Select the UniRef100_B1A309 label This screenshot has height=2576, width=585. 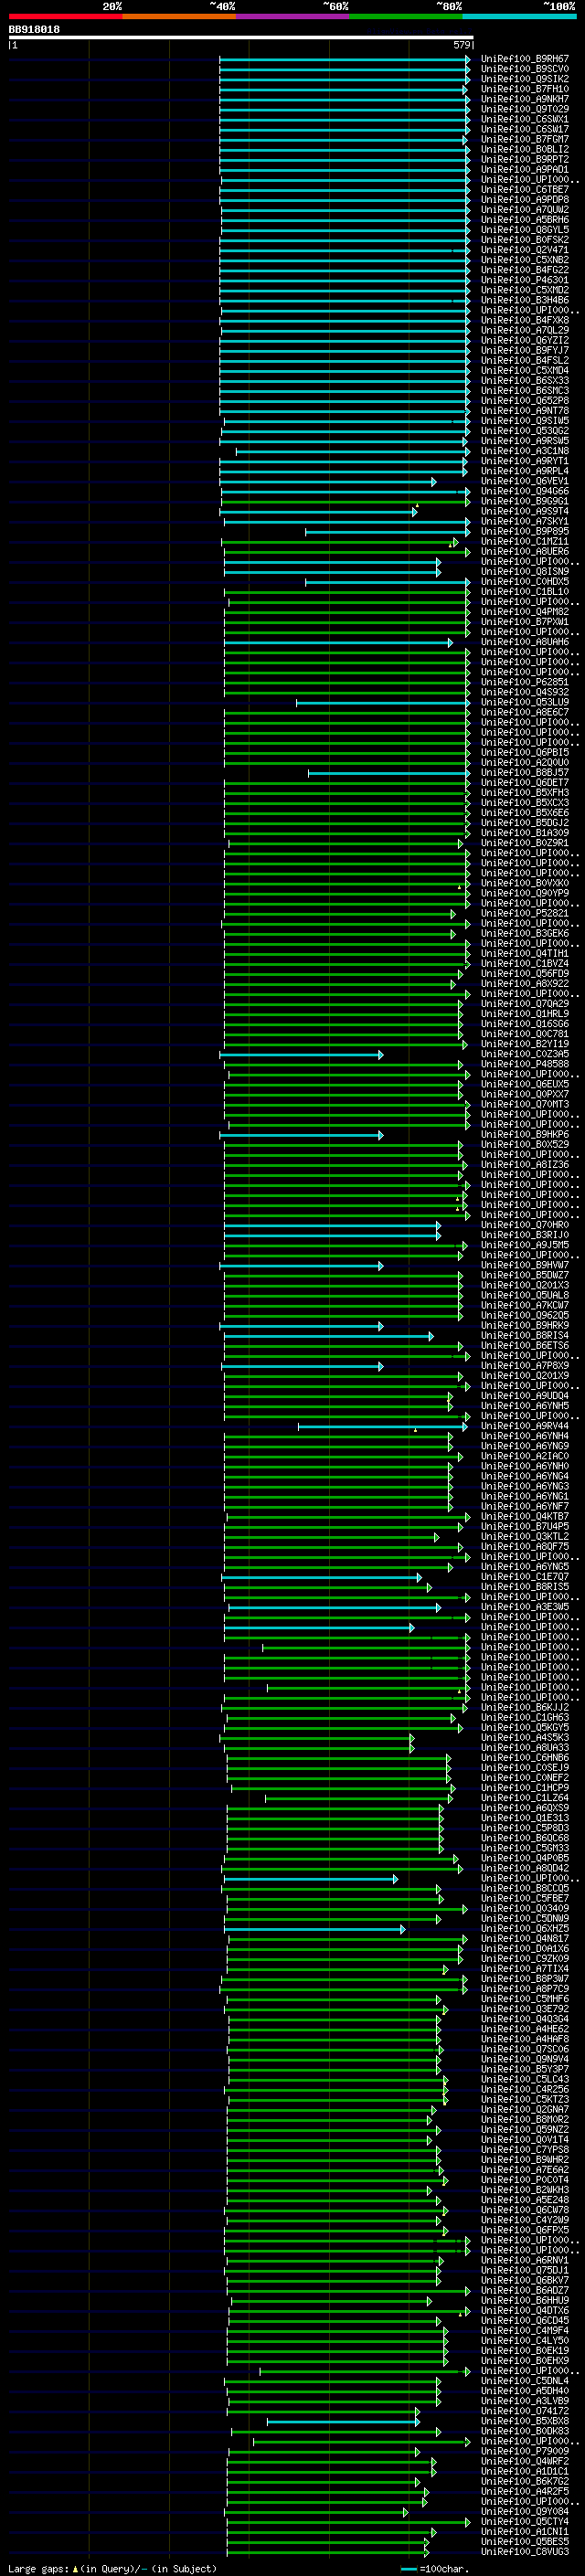(525, 833)
